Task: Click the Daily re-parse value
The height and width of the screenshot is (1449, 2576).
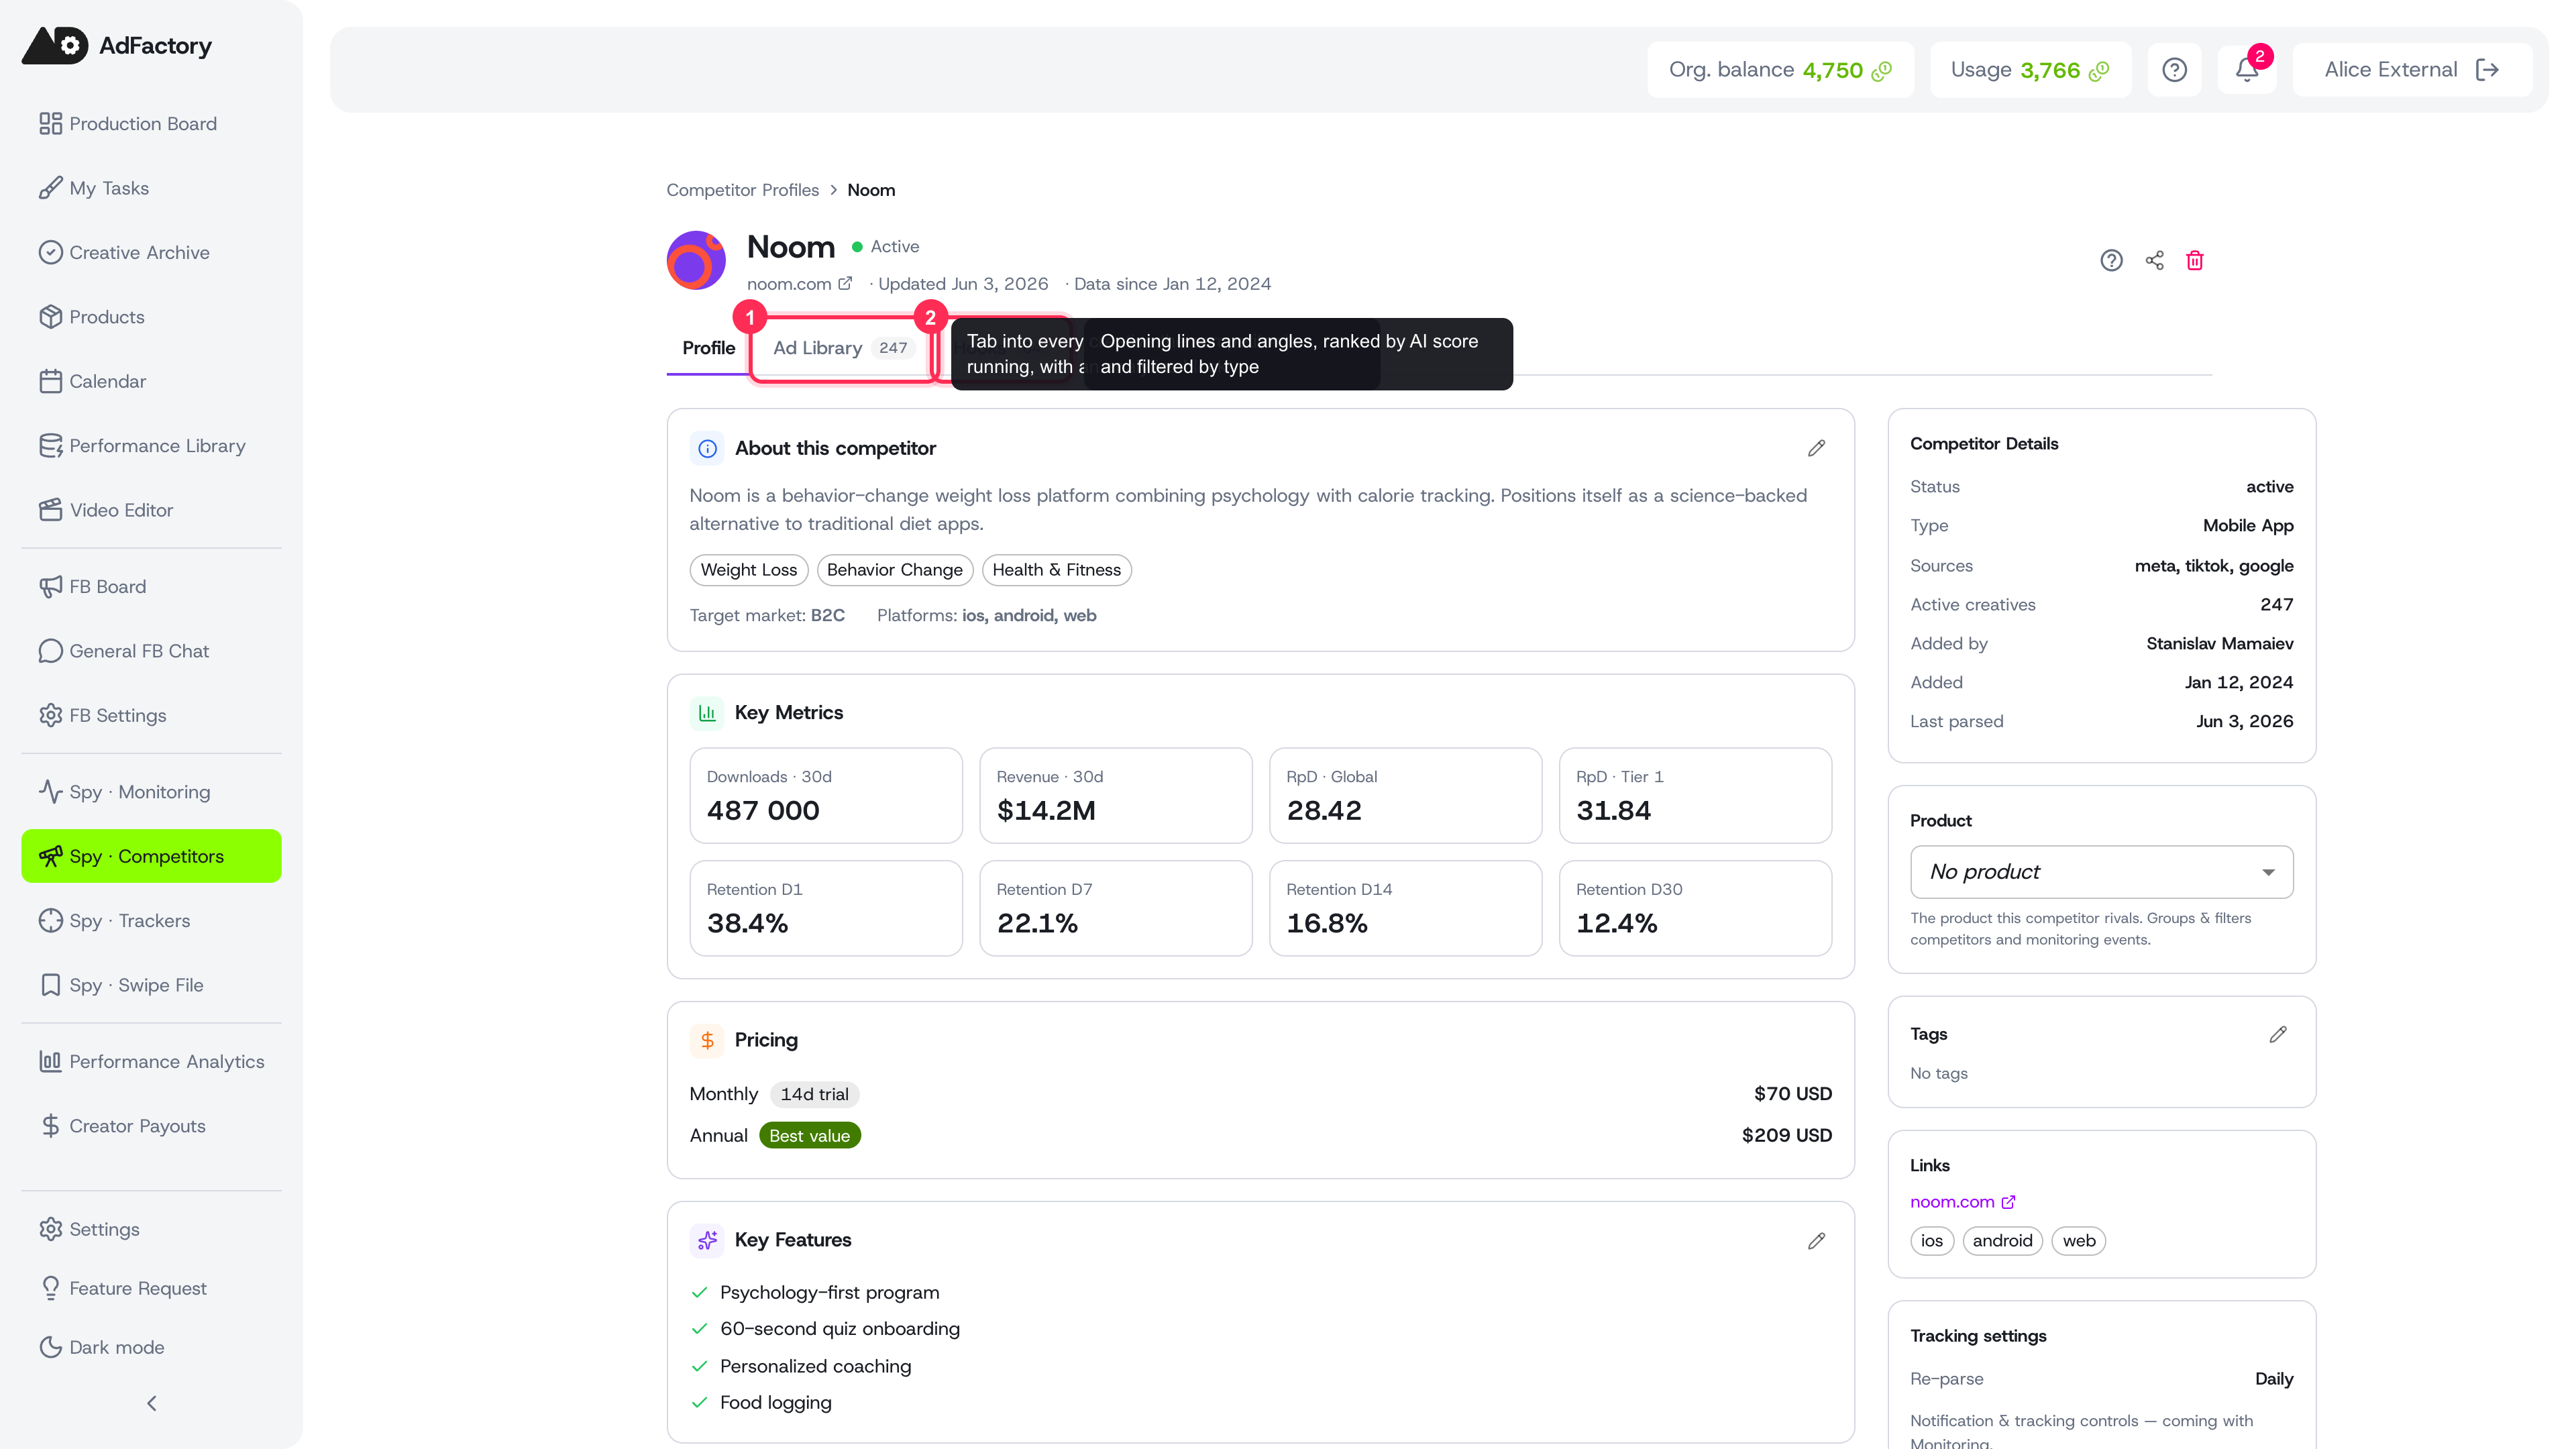Action: point(2274,1379)
